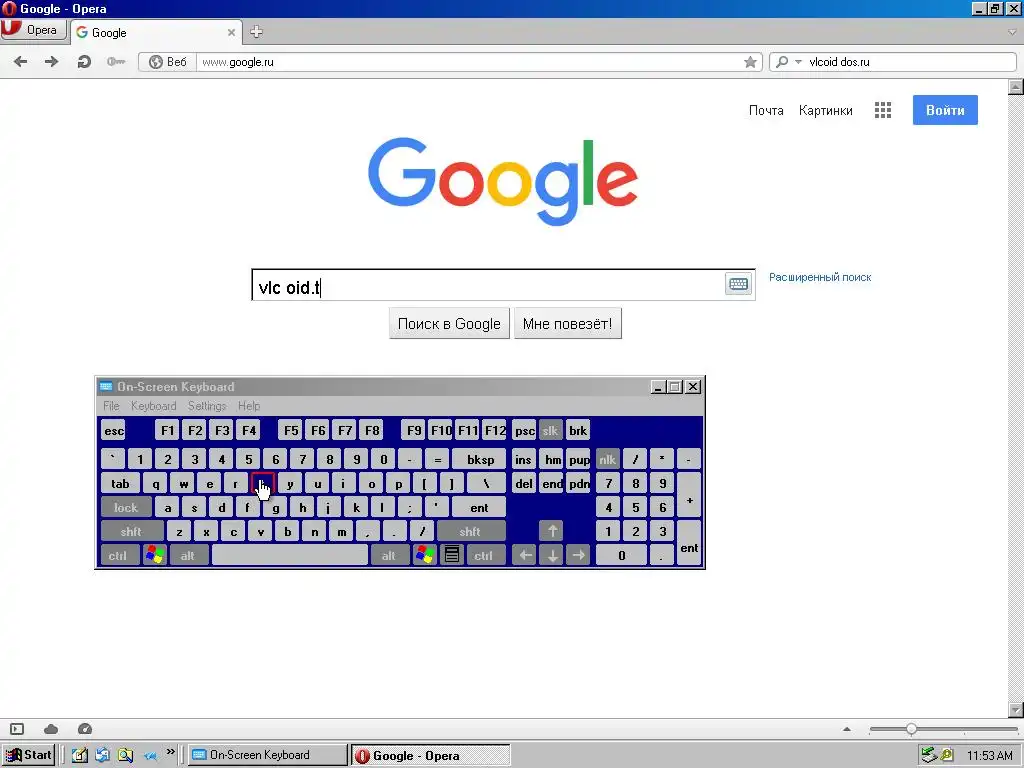Click the F5 key on the on-screen keyboard
The width and height of the screenshot is (1024, 768).
click(x=291, y=430)
